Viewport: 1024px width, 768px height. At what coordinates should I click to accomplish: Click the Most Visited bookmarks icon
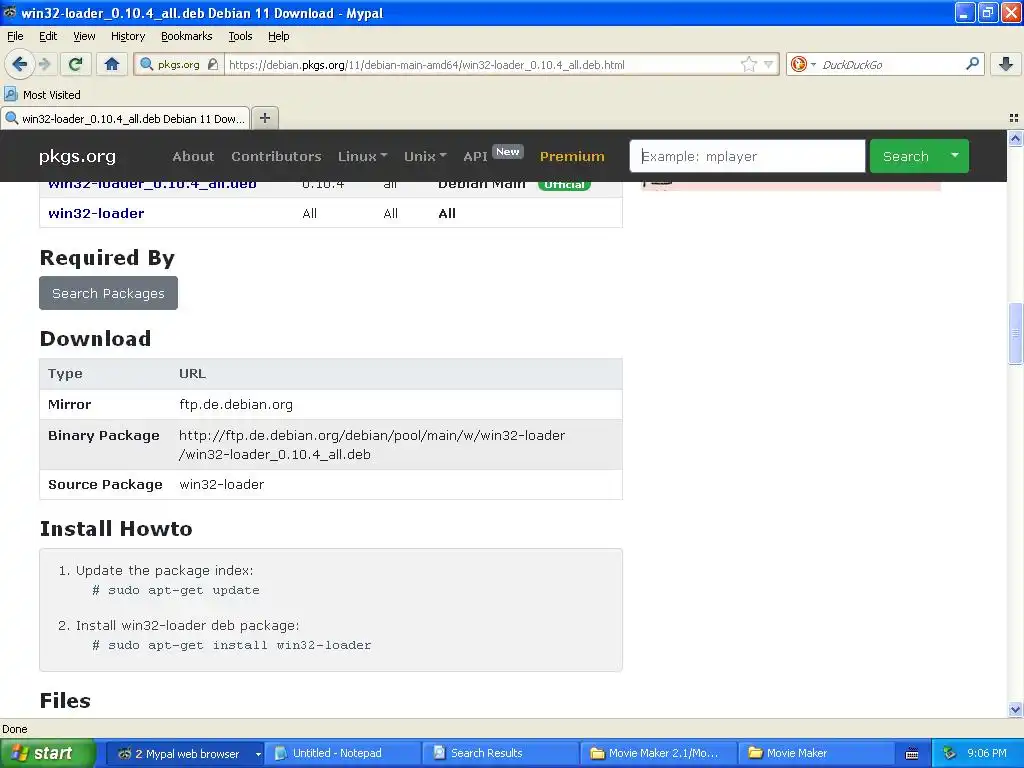pyautogui.click(x=10, y=94)
